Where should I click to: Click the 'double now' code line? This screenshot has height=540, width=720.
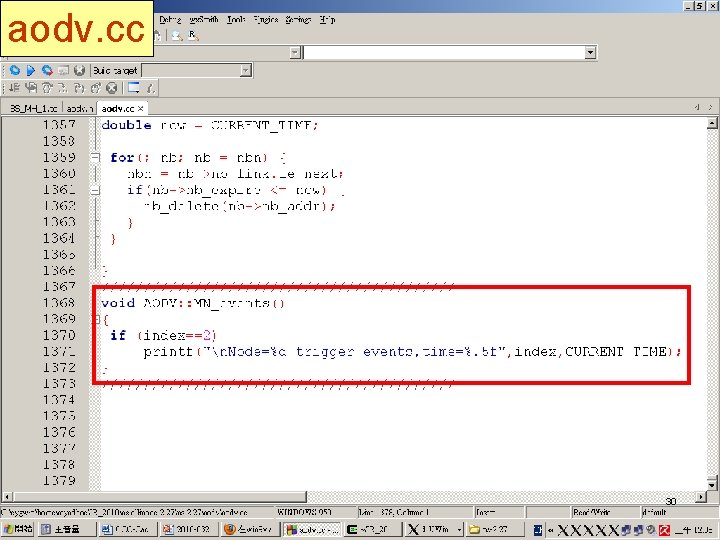pyautogui.click(x=209, y=125)
